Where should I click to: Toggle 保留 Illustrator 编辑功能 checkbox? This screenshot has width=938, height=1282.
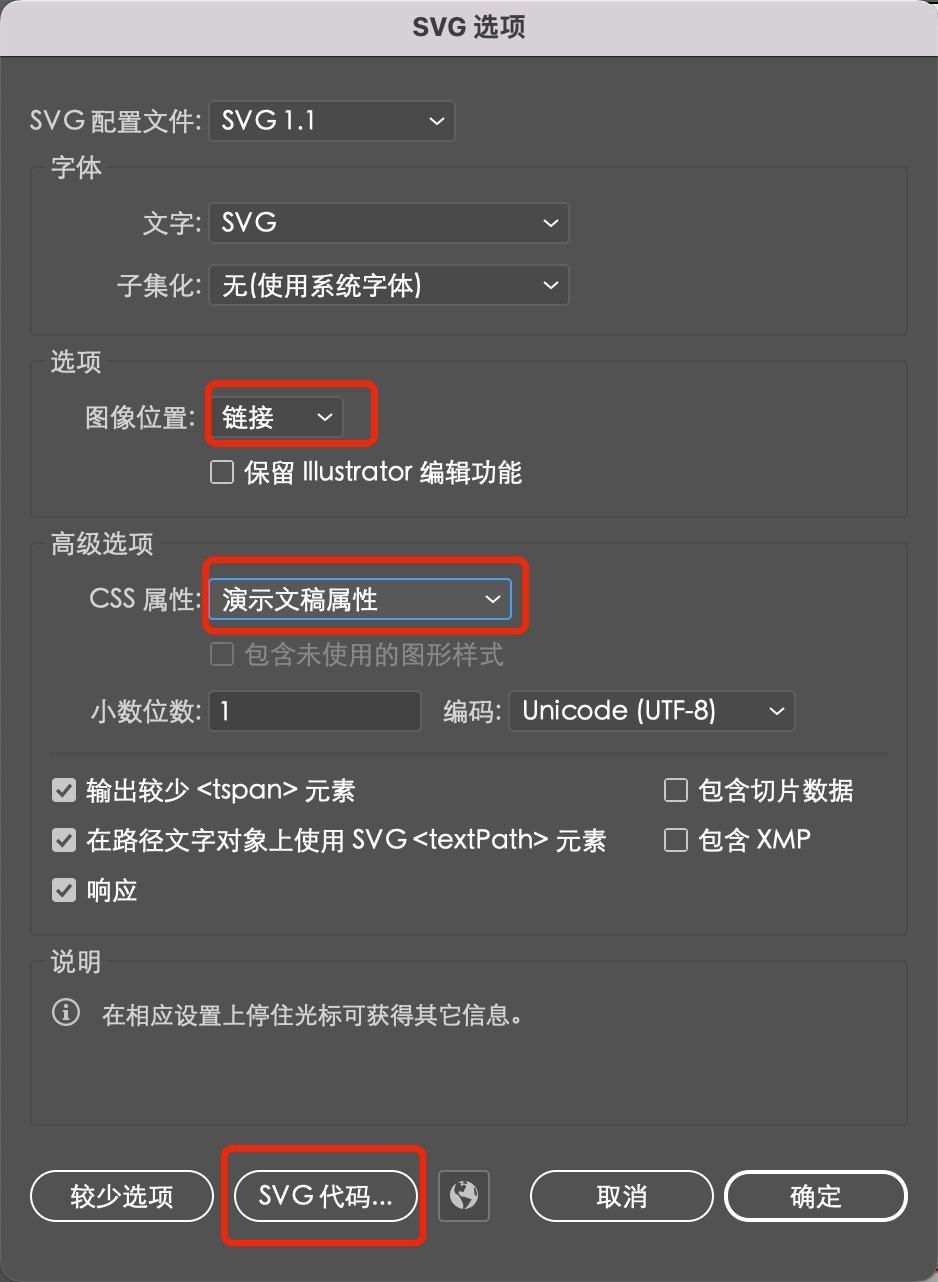(222, 472)
